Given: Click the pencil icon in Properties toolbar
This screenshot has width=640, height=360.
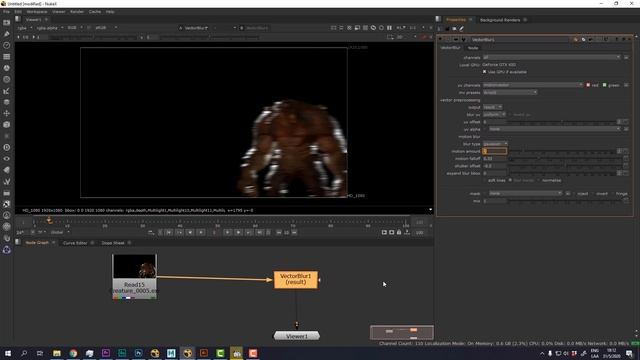Looking at the screenshot, I should click(462, 29).
